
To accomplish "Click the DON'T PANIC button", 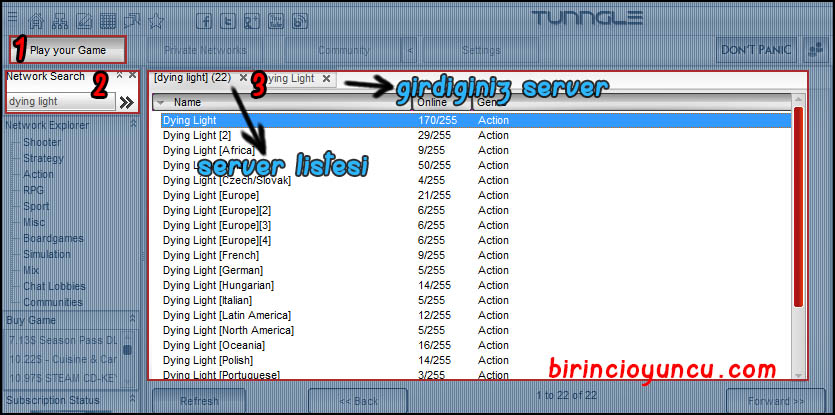I will [x=756, y=50].
